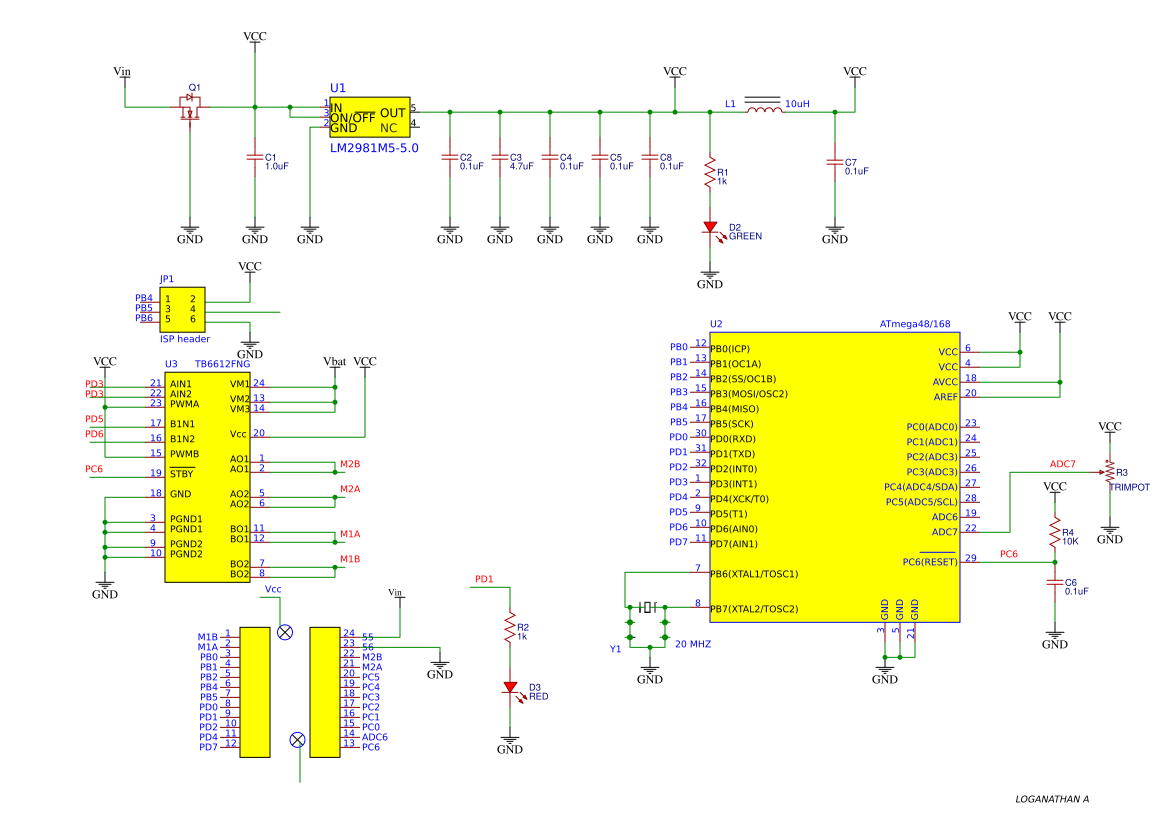
Task: Select the R4 10K resistor symbol
Action: (1054, 532)
